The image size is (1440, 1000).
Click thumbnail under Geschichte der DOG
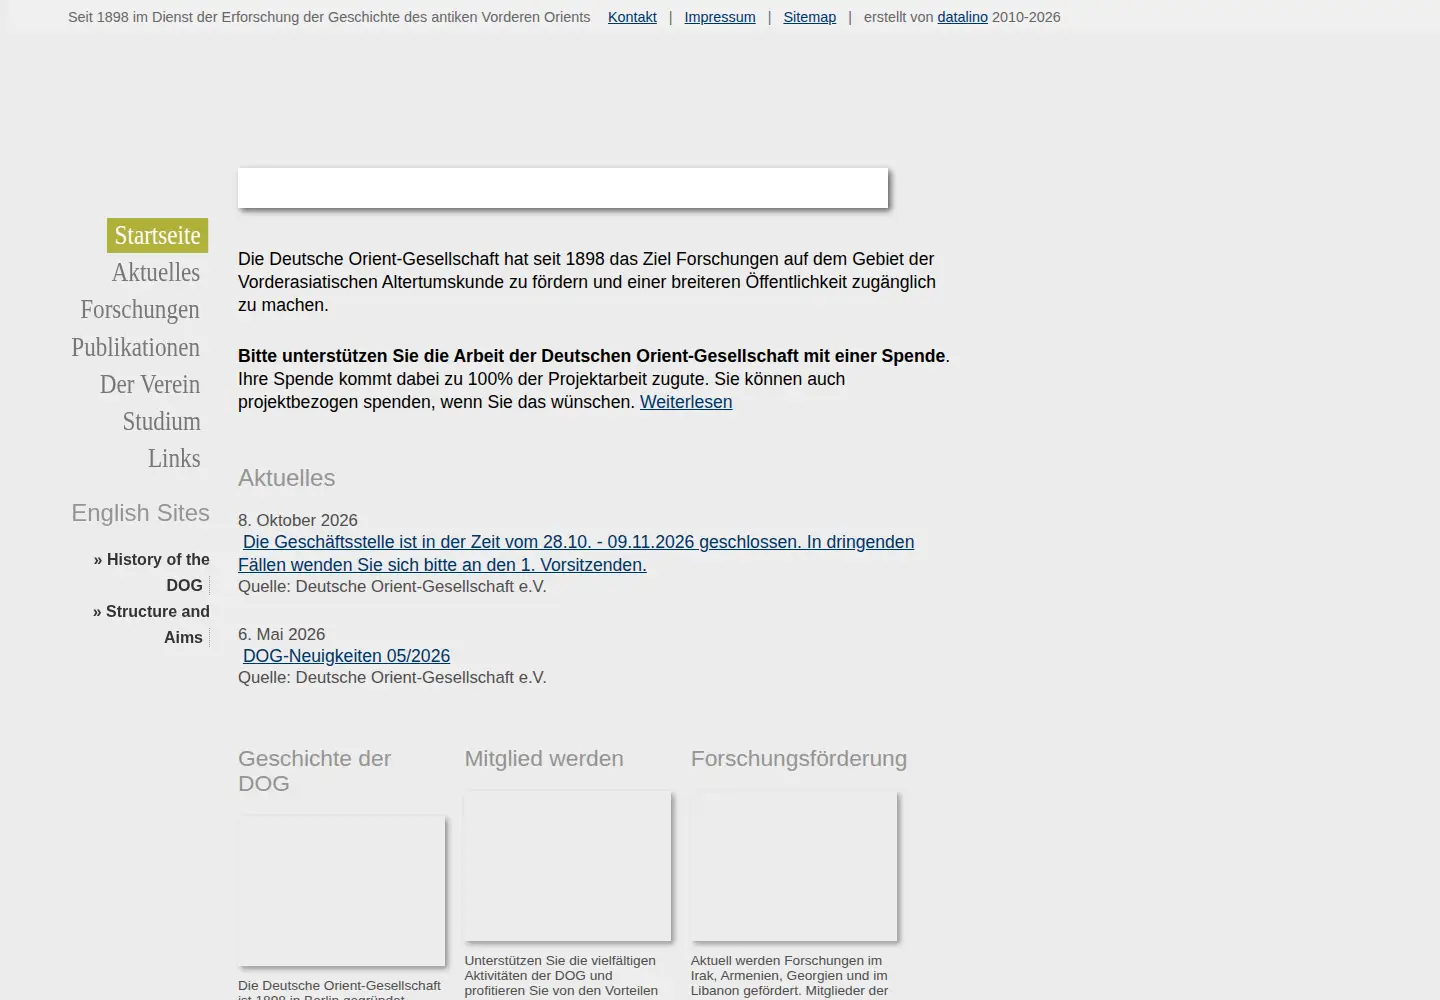tap(341, 891)
